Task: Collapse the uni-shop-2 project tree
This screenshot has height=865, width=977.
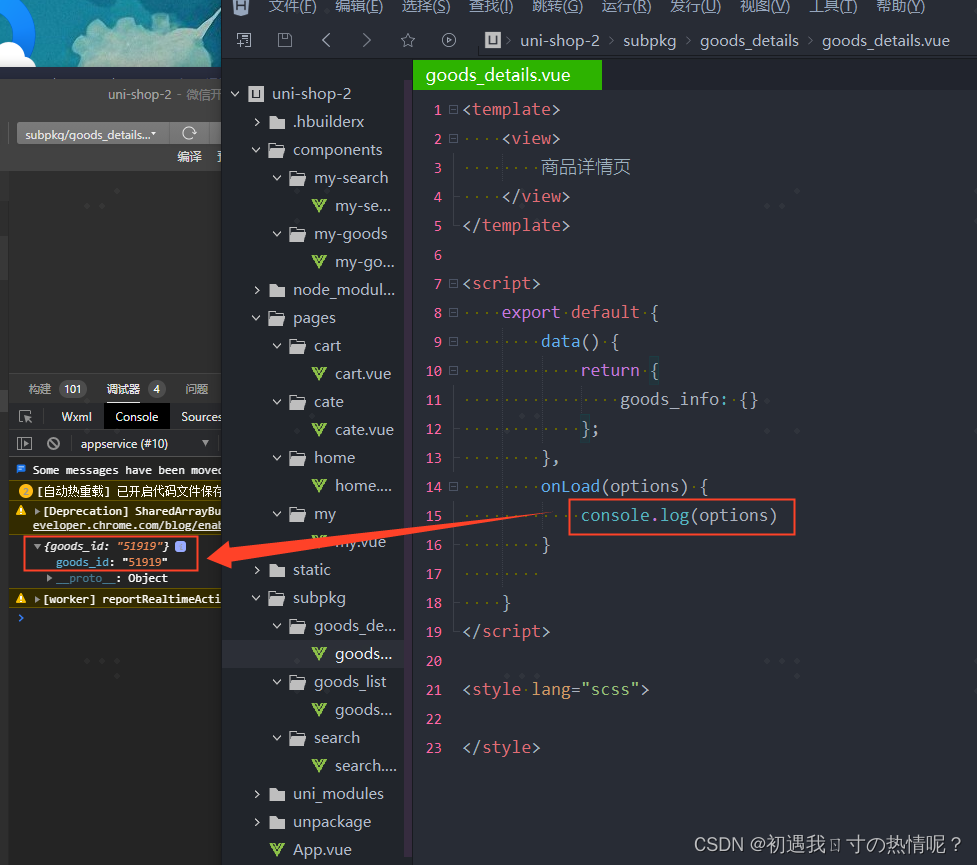Action: pyautogui.click(x=235, y=94)
